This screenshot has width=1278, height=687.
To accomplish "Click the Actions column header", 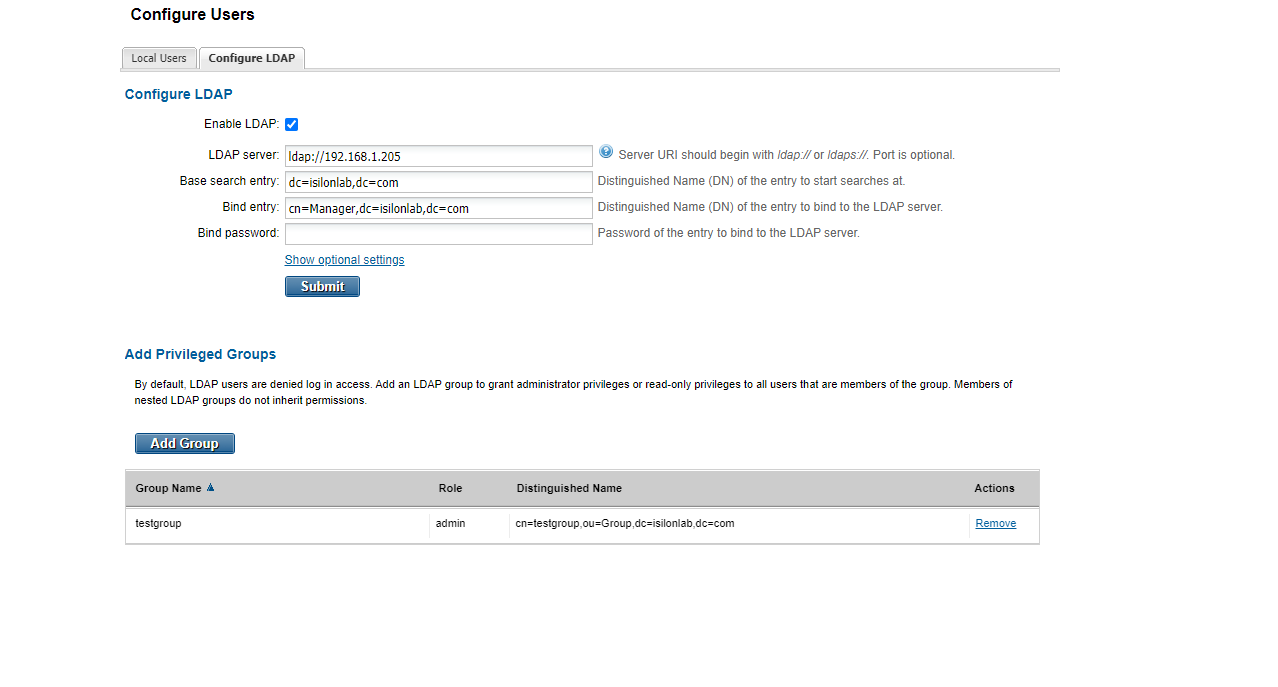I will pyautogui.click(x=993, y=488).
